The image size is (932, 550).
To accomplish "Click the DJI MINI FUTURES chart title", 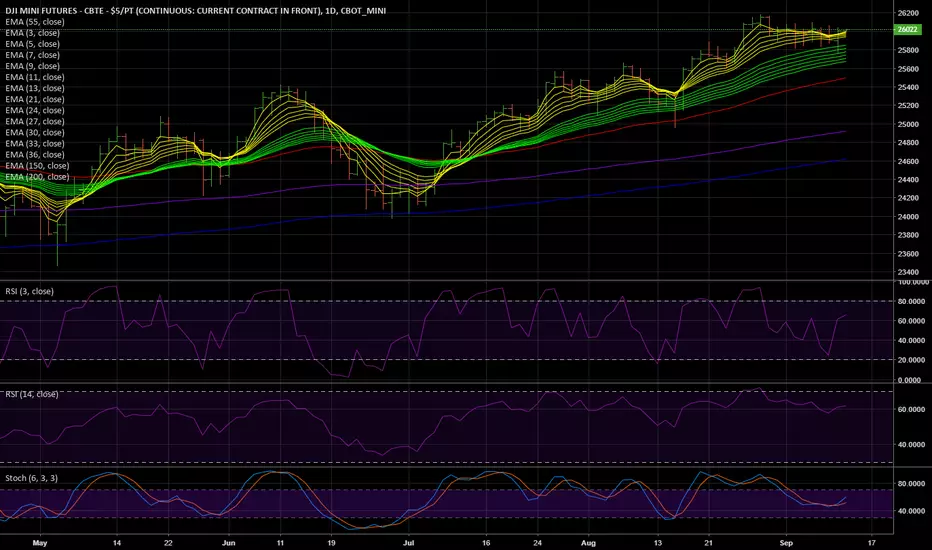I will coord(196,11).
